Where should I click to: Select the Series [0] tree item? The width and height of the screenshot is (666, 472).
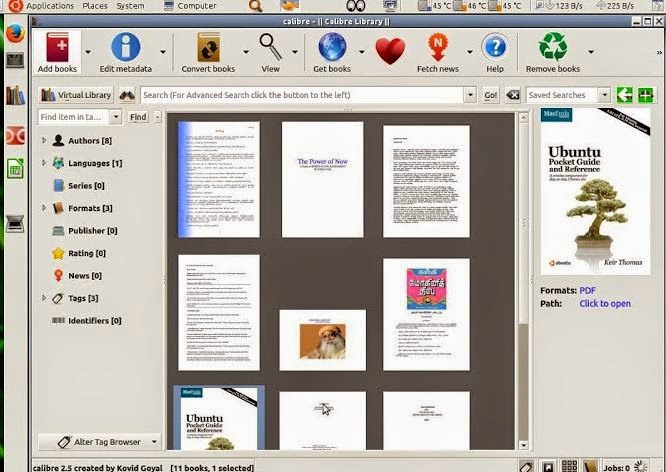79,186
